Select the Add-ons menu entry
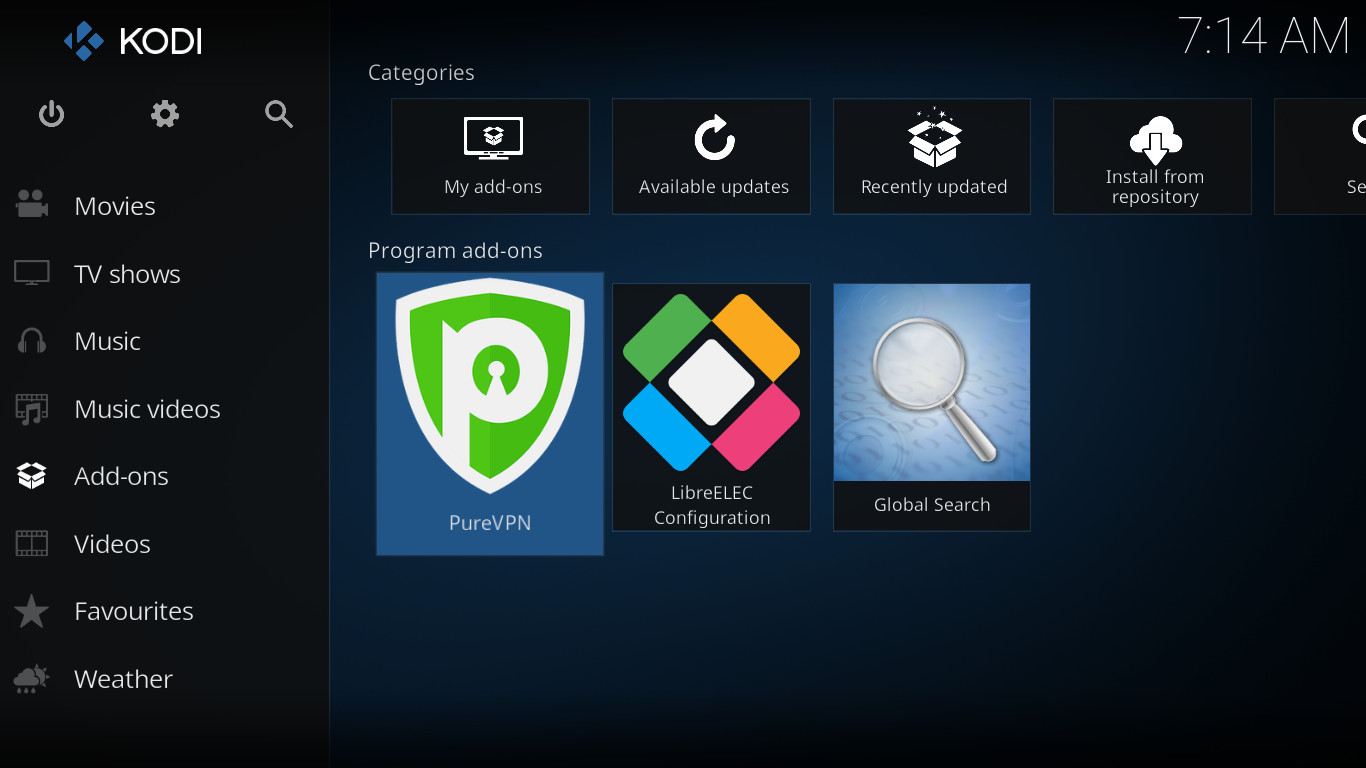This screenshot has width=1366, height=768. [164, 476]
